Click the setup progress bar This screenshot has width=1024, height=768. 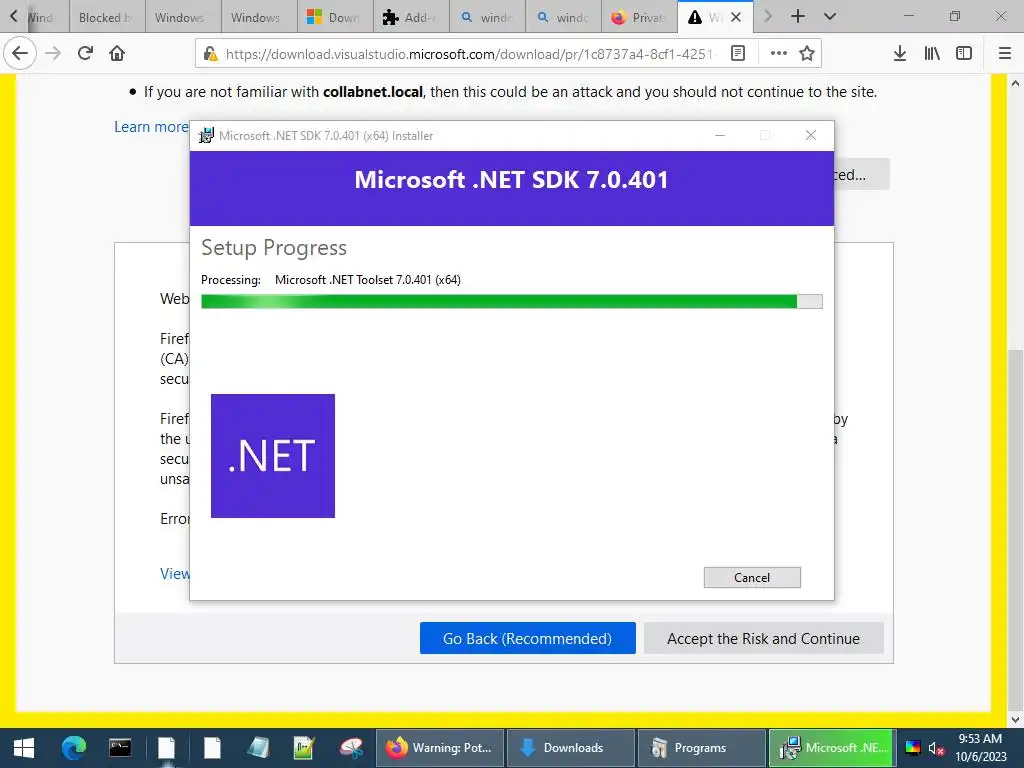click(x=511, y=301)
